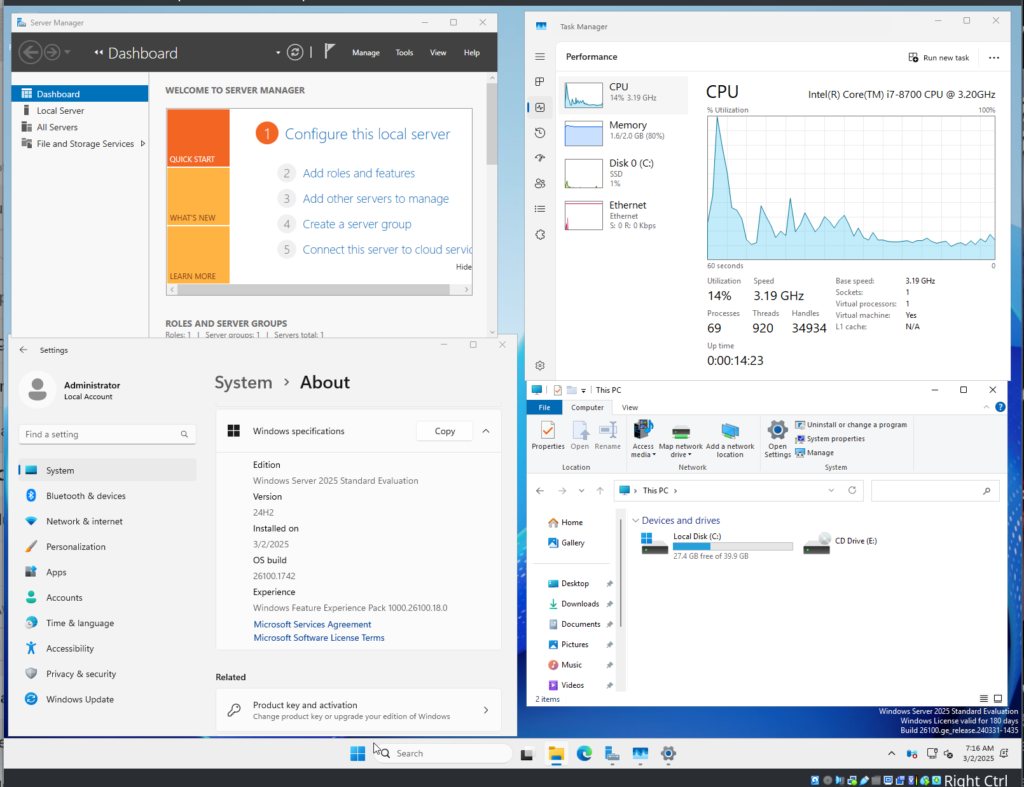The width and height of the screenshot is (1024, 787).
Task: Expand File and Storage Services in sidebar
Action: point(143,144)
